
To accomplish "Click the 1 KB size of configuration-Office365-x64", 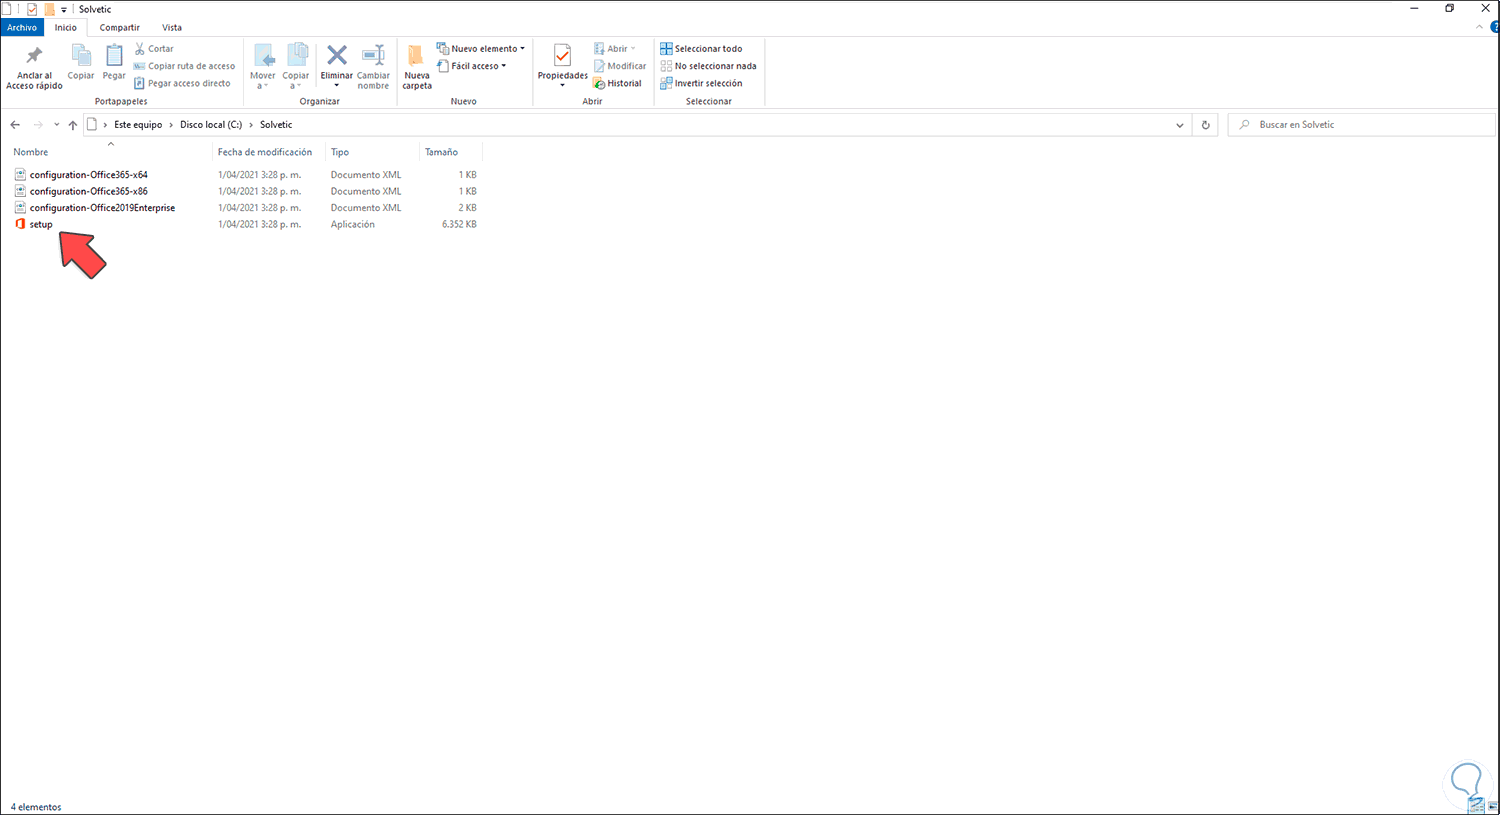I will [x=468, y=175].
